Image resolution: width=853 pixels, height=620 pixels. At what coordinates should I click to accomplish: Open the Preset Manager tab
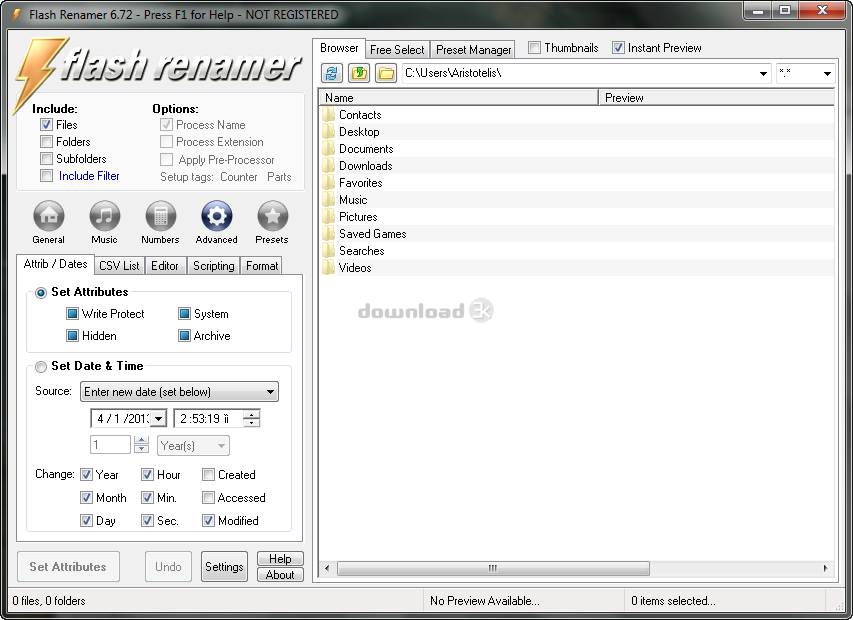473,49
